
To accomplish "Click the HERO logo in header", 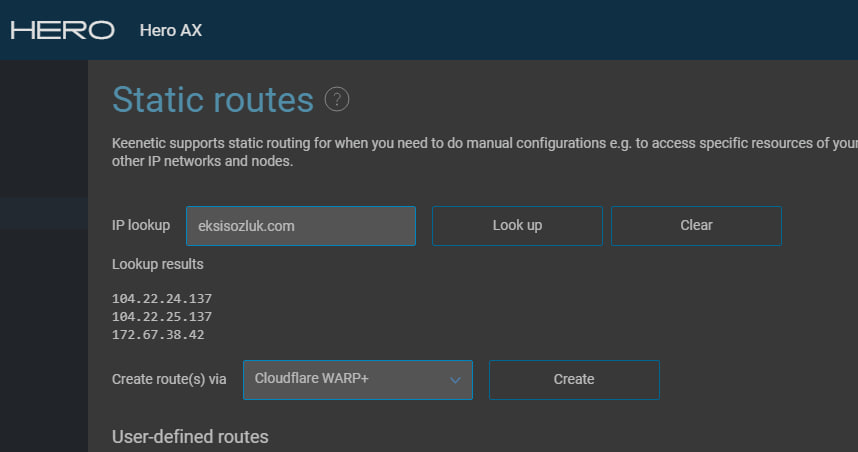I will (62, 30).
